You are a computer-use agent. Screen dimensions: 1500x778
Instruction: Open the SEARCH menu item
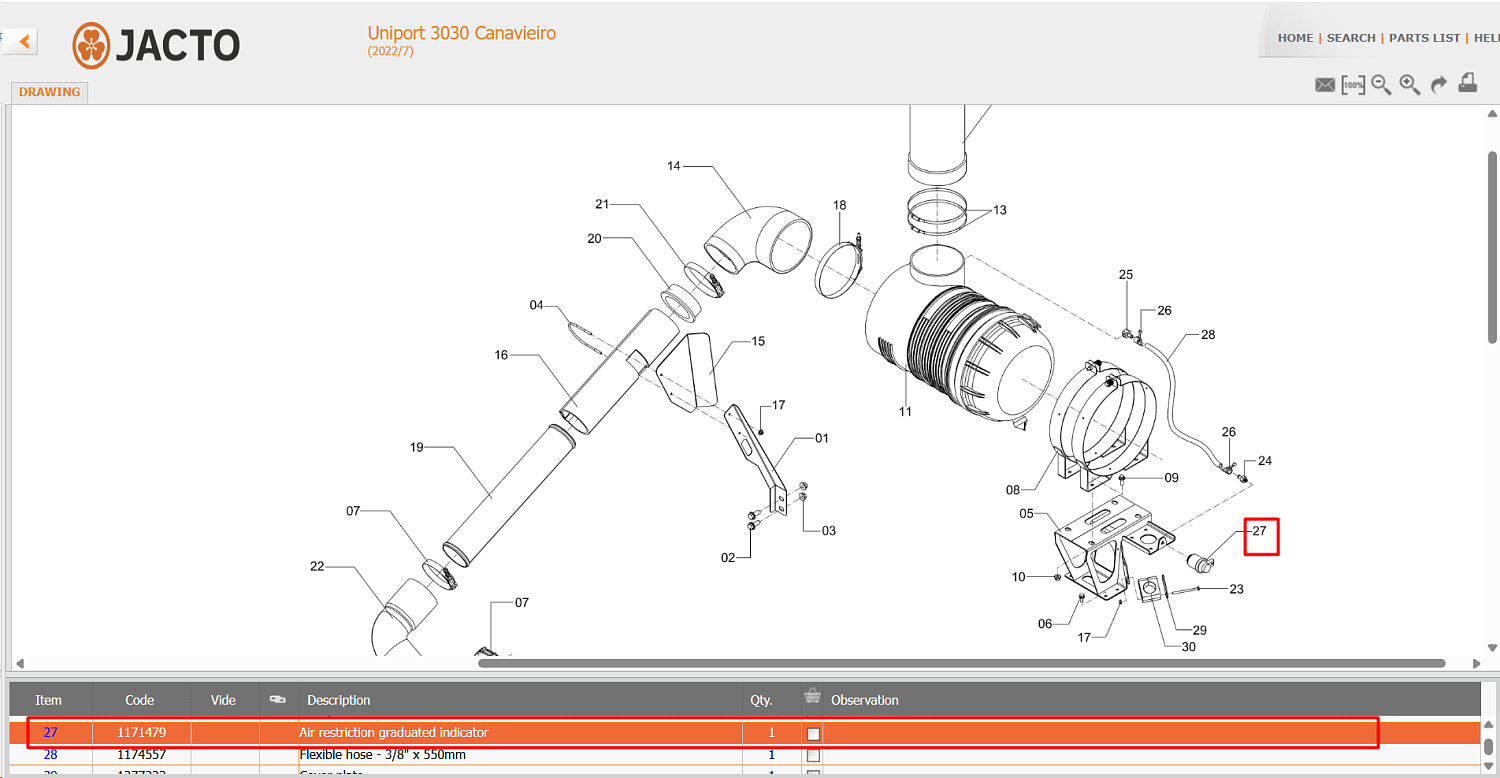coord(1351,38)
